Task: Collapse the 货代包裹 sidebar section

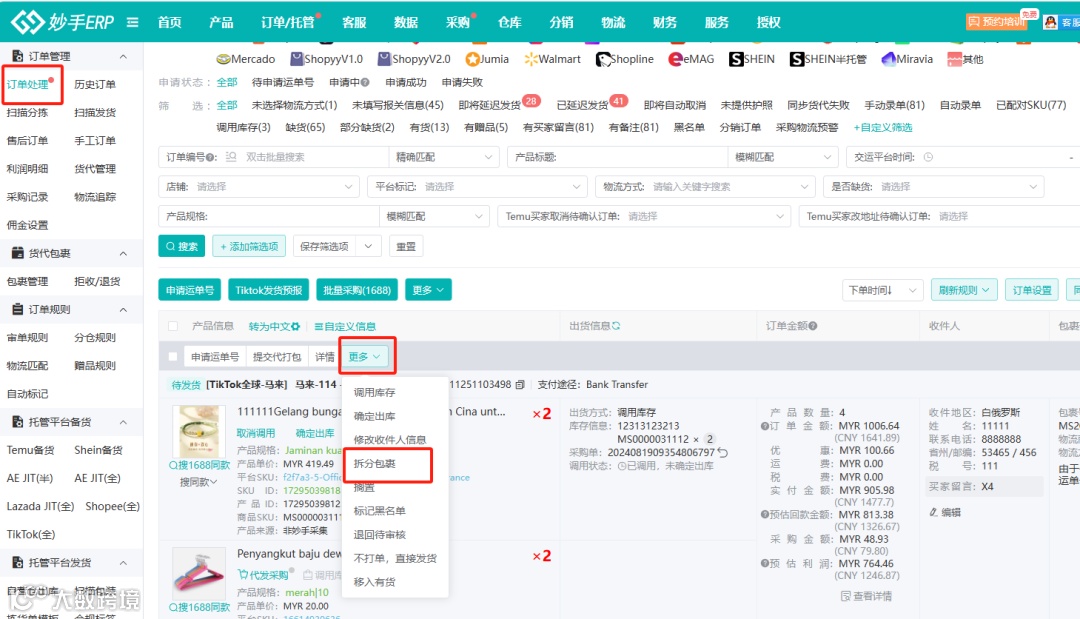Action: (123, 253)
